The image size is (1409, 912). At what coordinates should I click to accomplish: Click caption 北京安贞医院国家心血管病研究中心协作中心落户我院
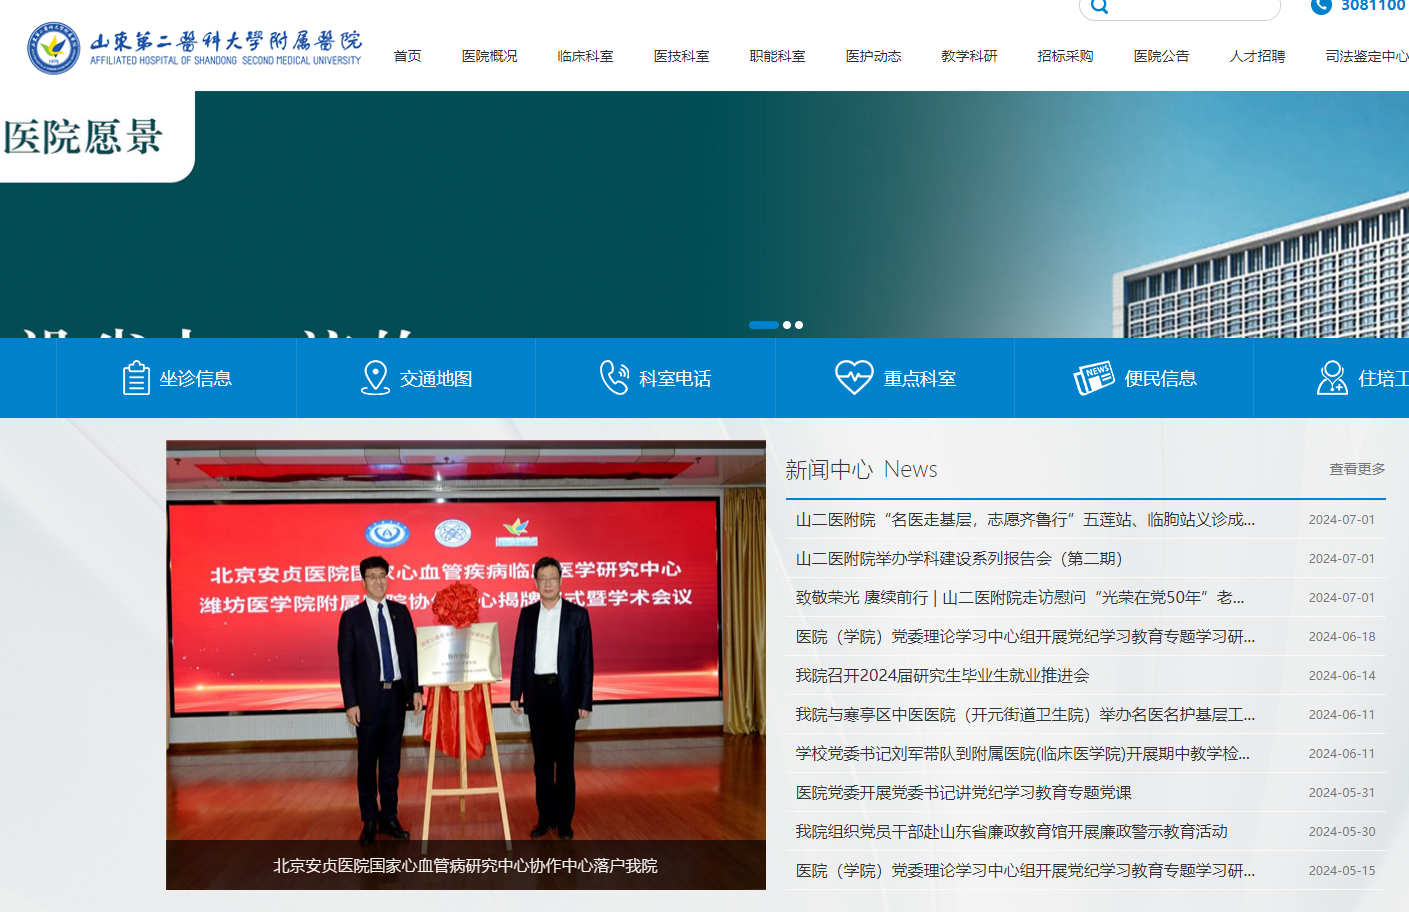point(466,866)
